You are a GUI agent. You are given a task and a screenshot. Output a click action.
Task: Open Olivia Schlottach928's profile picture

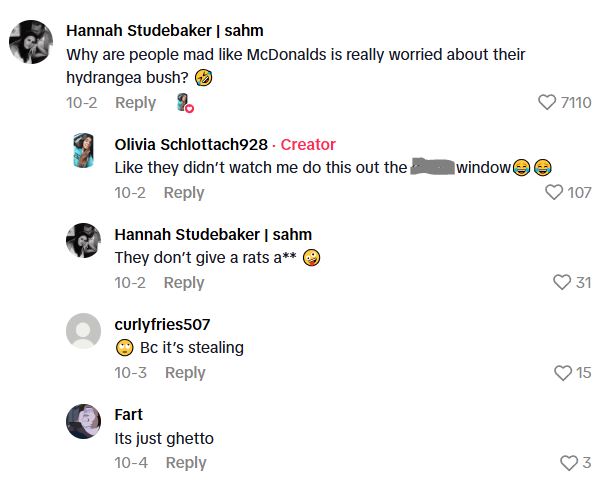83,151
